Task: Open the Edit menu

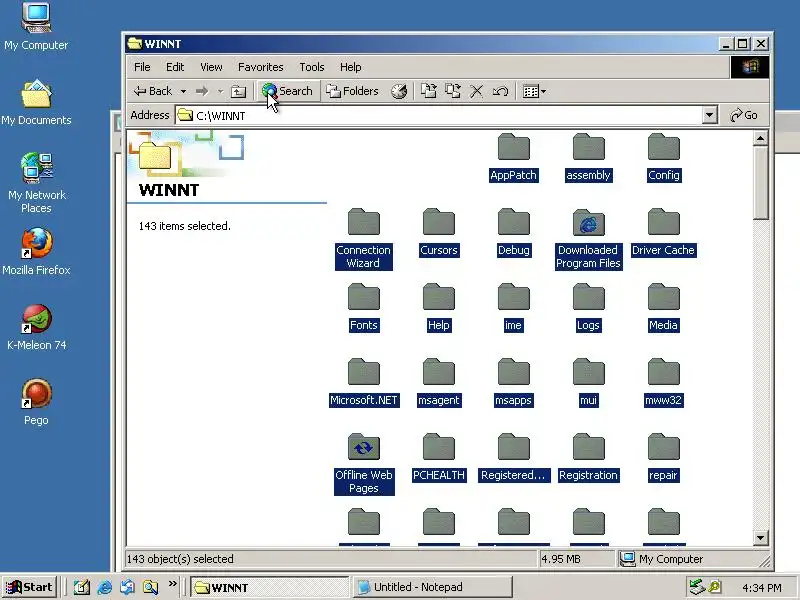Action: [x=174, y=67]
